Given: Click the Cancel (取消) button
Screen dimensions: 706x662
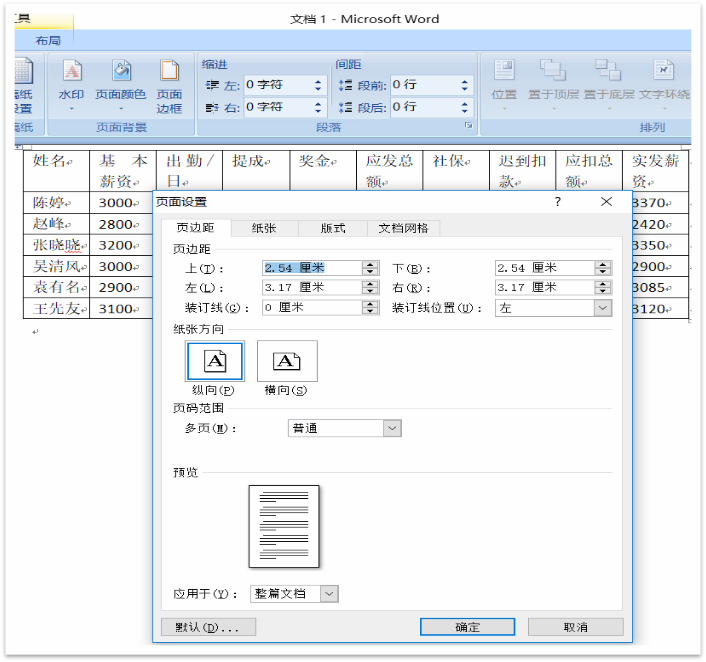Looking at the screenshot, I should [575, 627].
